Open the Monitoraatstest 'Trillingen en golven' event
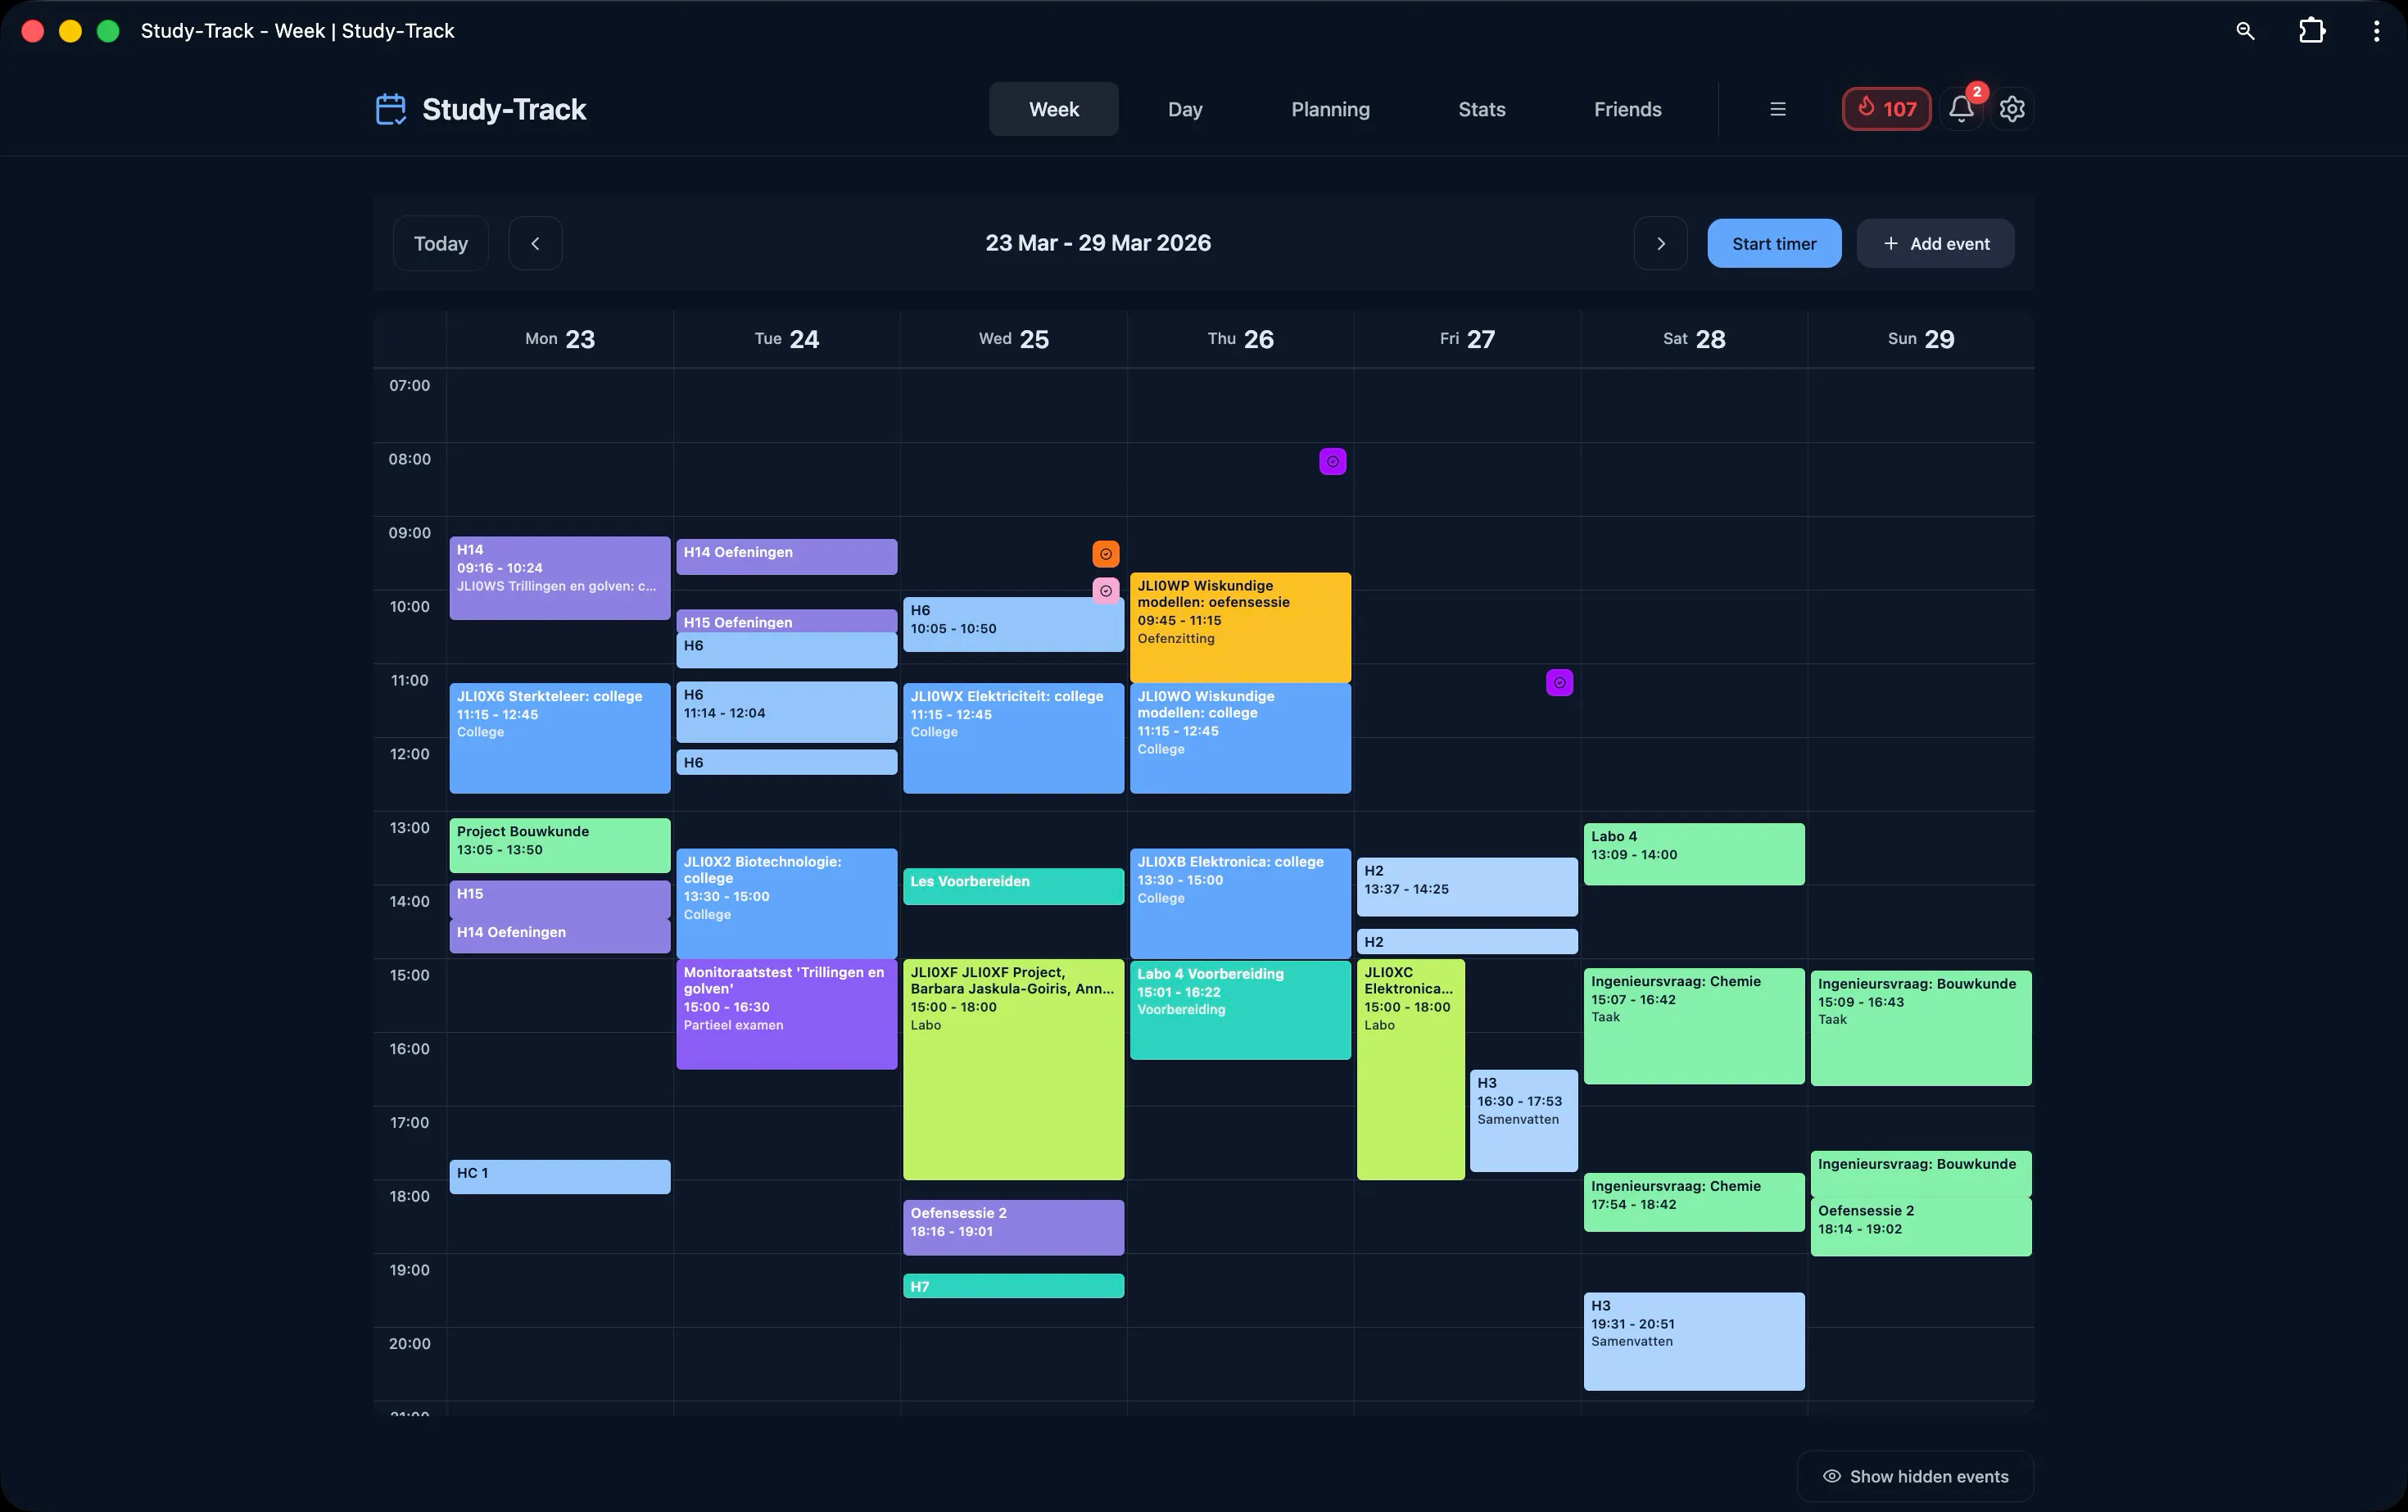Image resolution: width=2408 pixels, height=1512 pixels. point(787,1014)
